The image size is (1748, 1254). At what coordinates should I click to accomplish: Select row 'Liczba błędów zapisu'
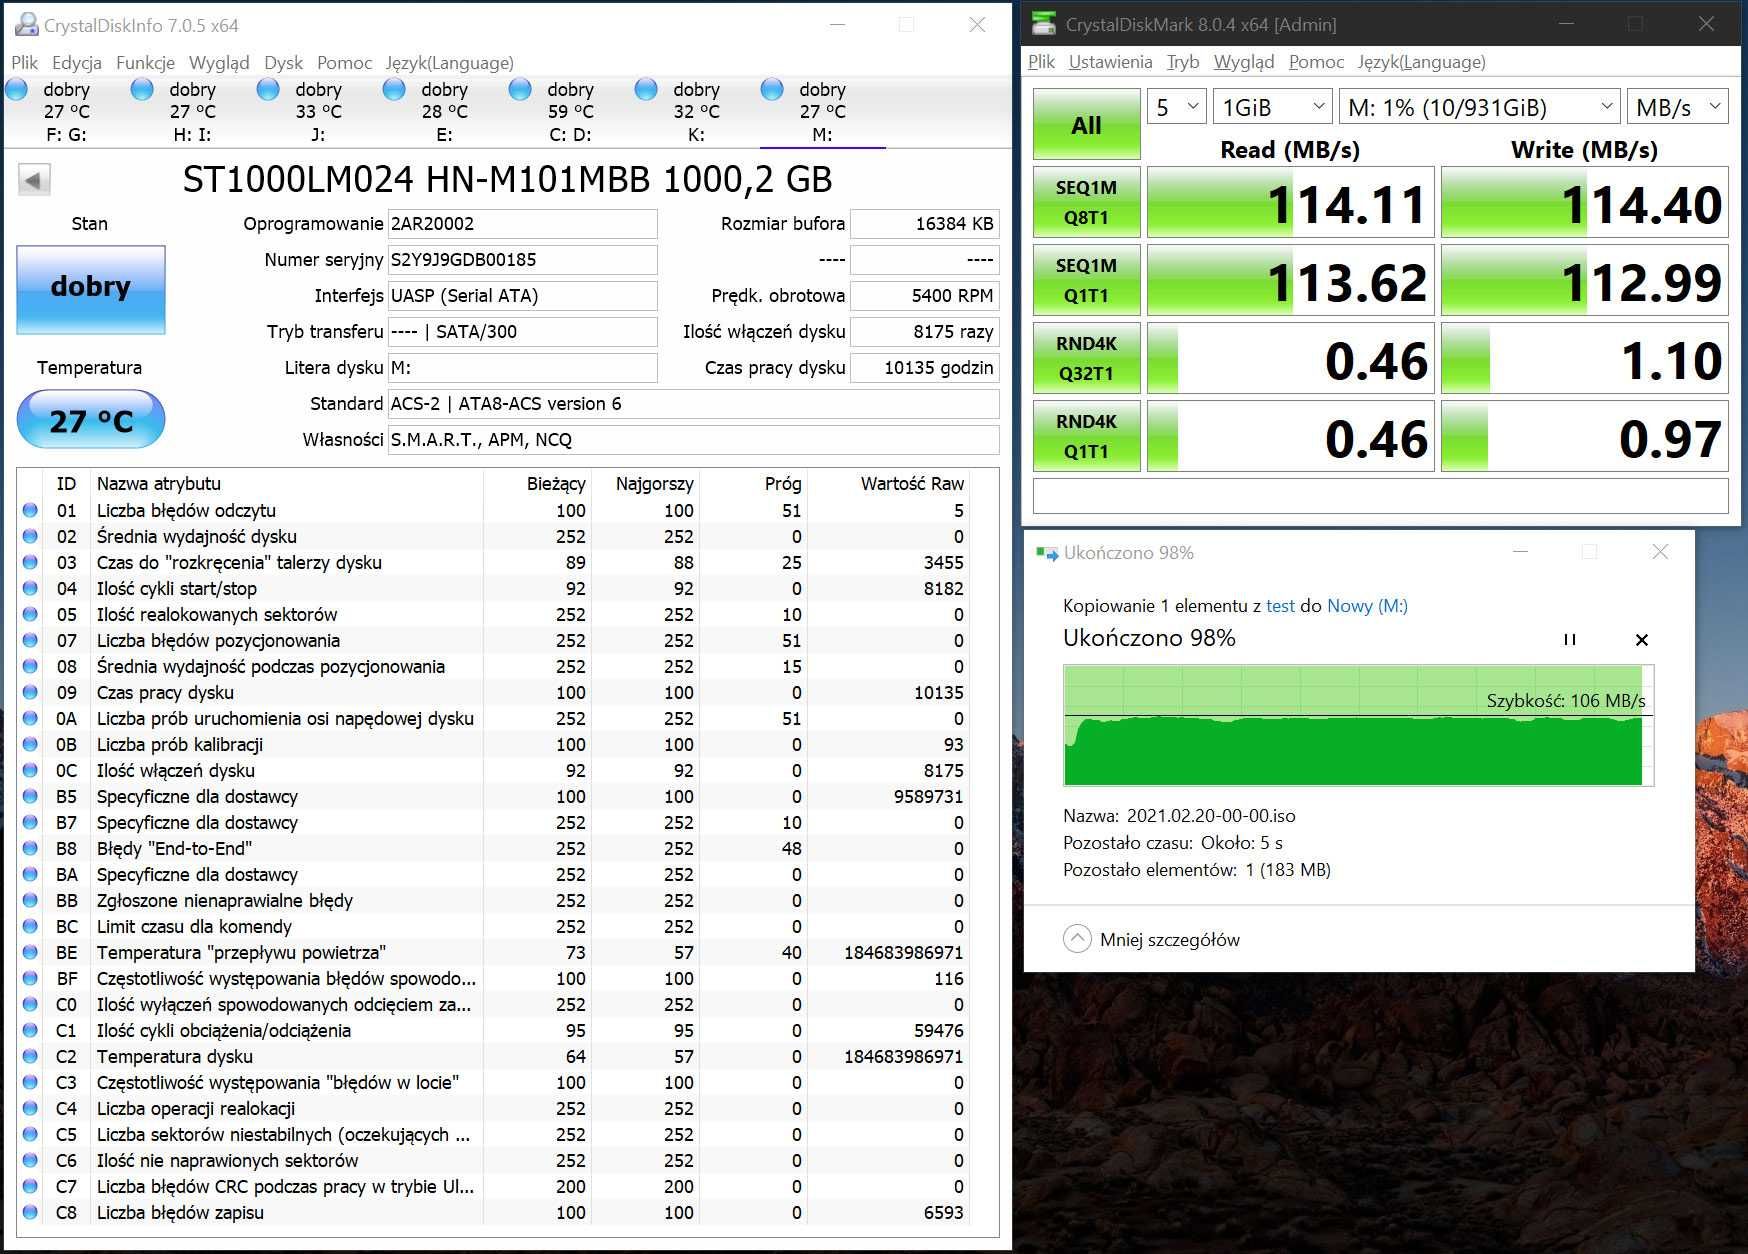click(496, 1212)
